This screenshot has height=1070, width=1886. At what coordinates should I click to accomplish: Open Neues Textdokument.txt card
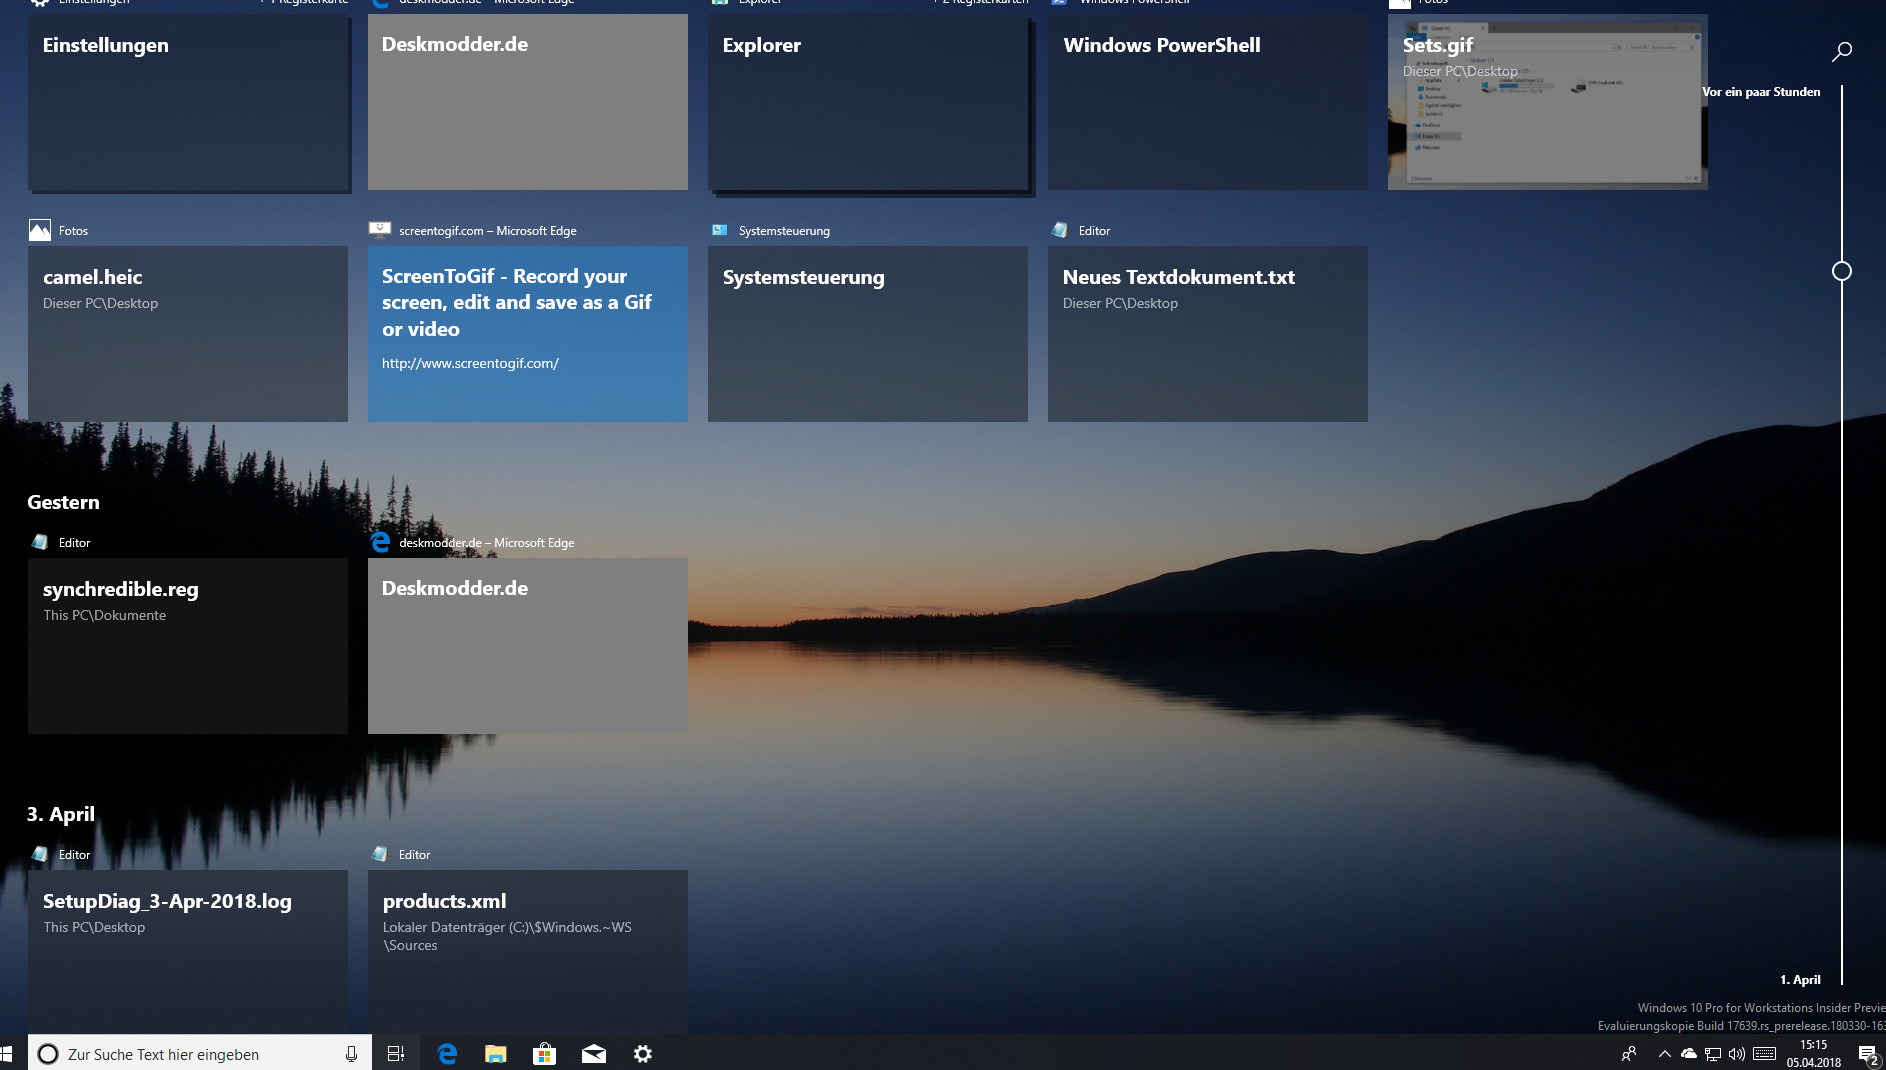point(1208,334)
